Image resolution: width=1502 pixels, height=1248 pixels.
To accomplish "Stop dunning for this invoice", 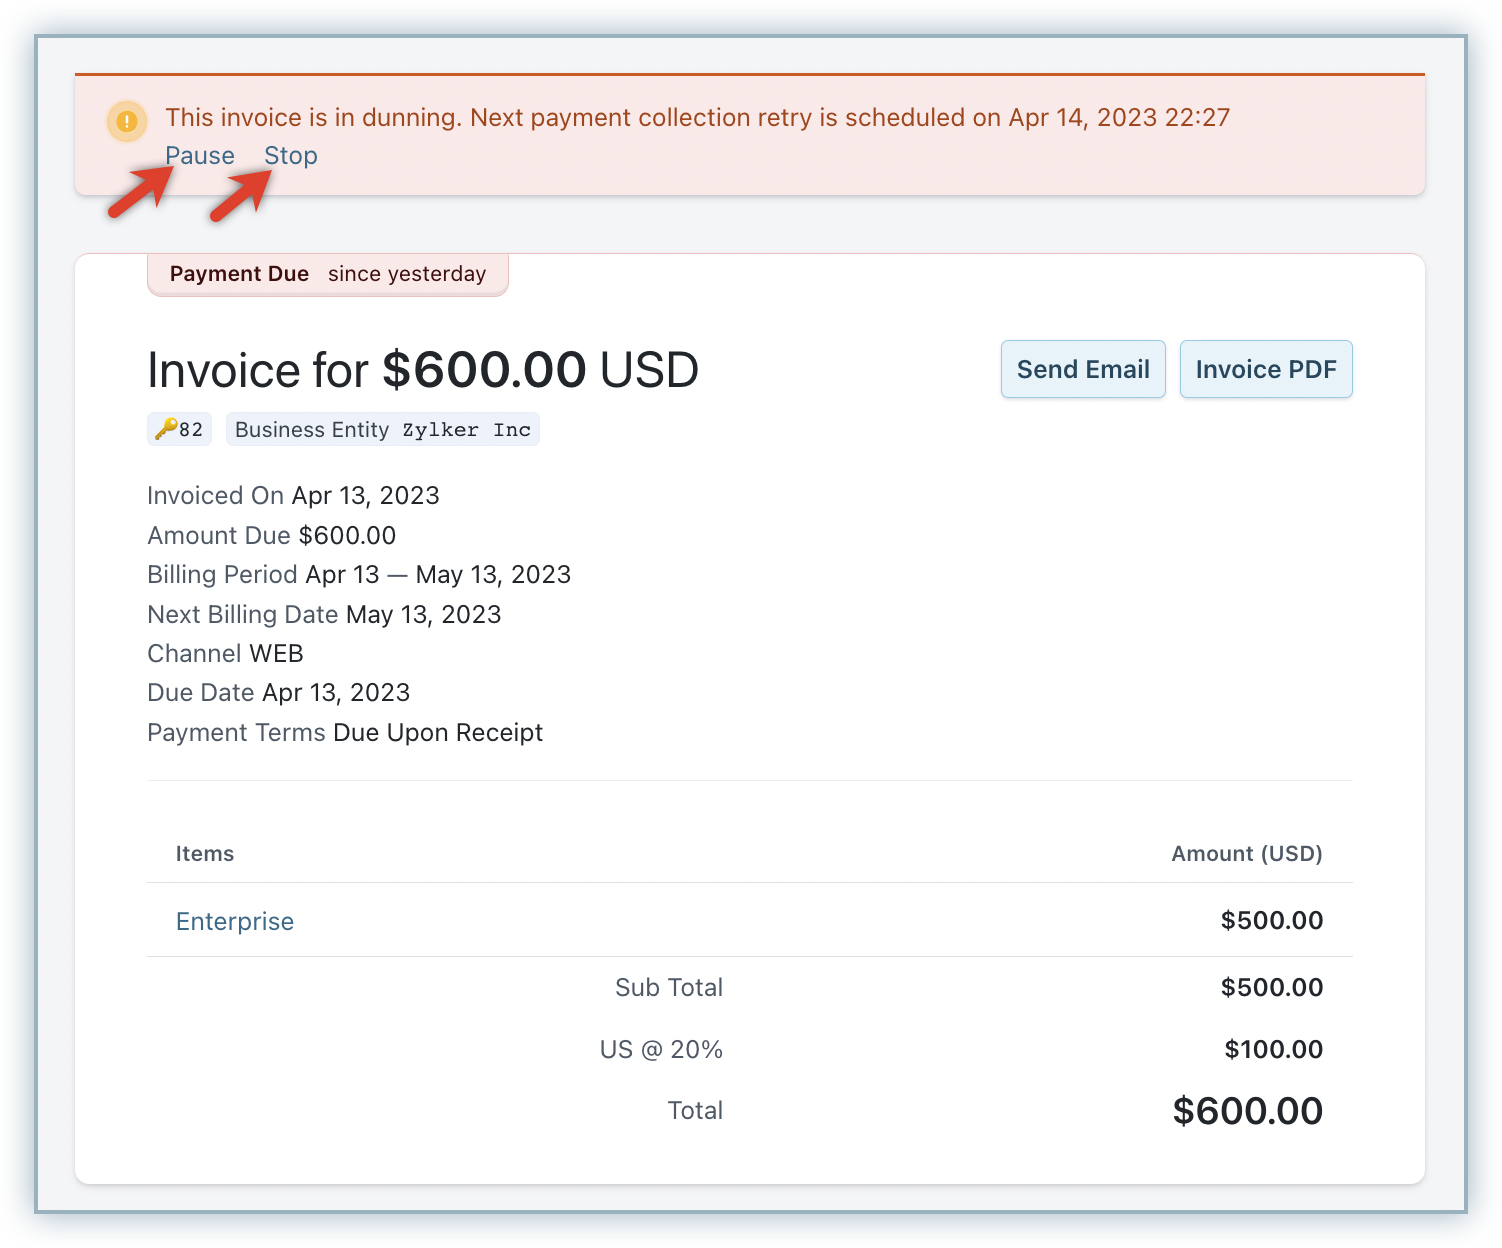I will click(x=291, y=156).
